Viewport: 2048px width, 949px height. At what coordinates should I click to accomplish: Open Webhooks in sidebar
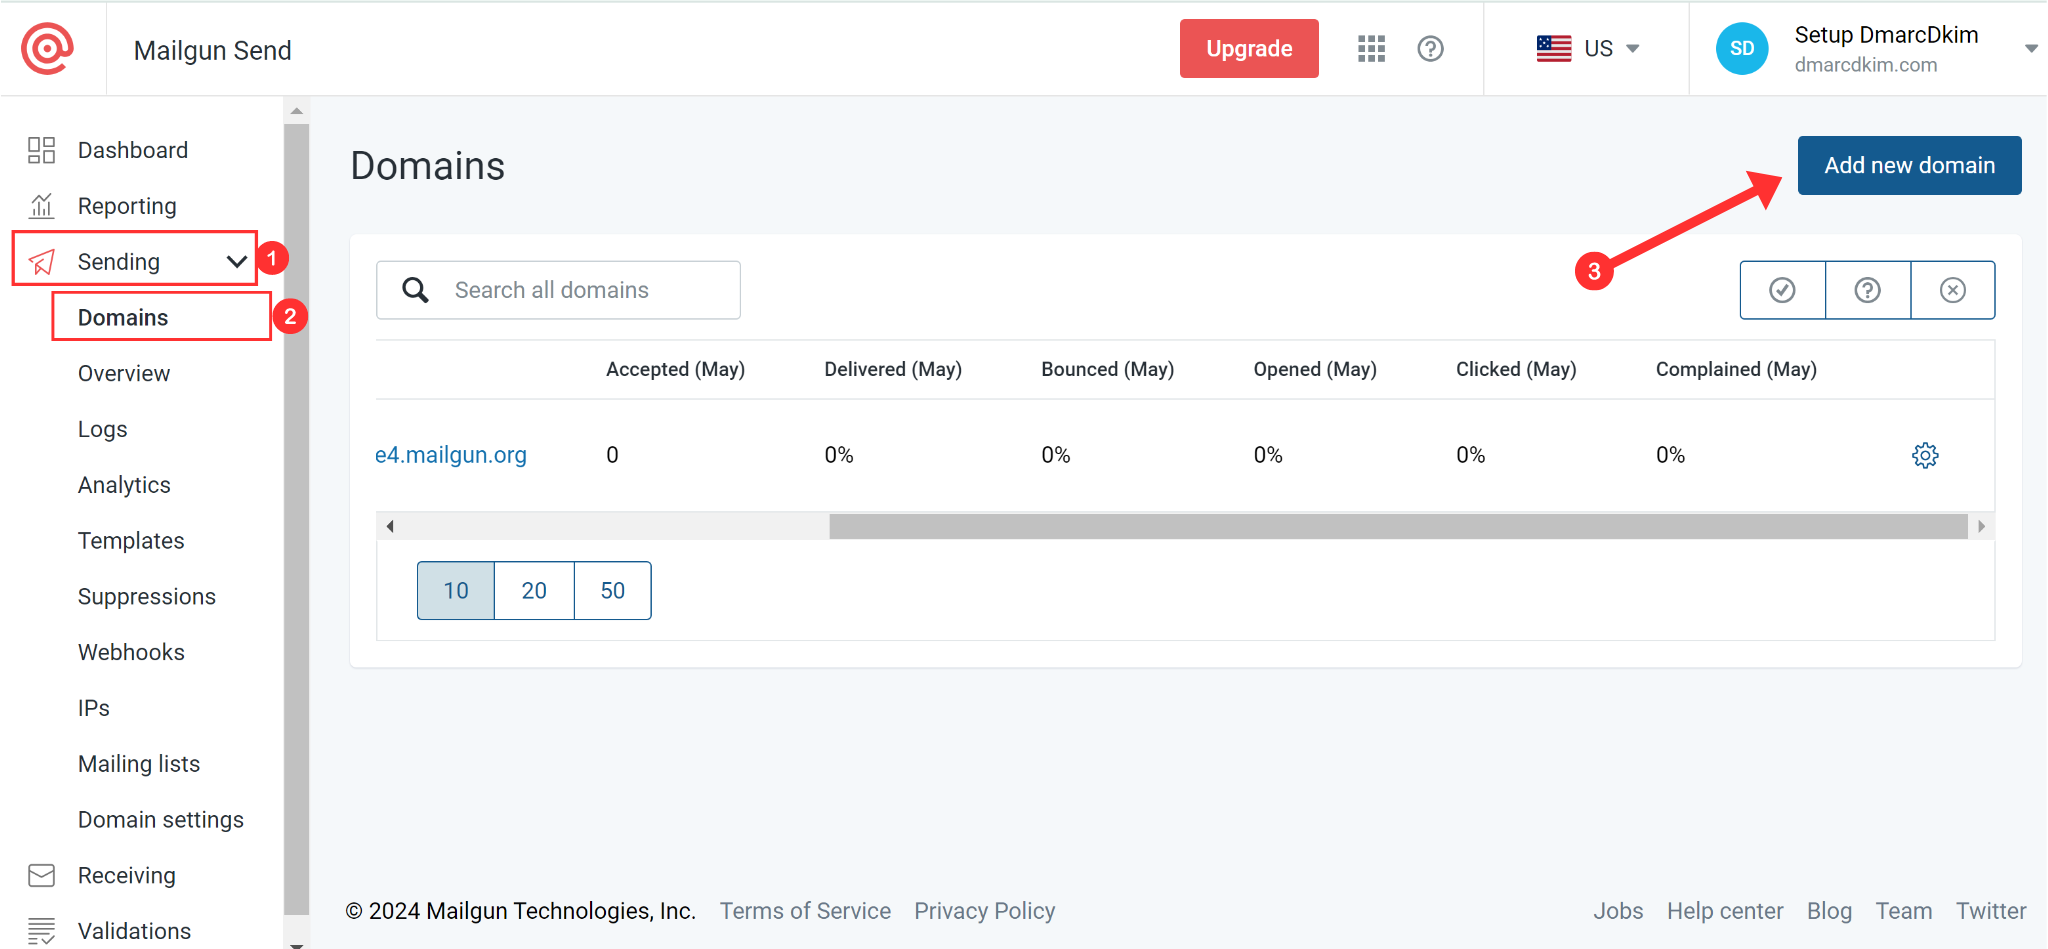[131, 652]
